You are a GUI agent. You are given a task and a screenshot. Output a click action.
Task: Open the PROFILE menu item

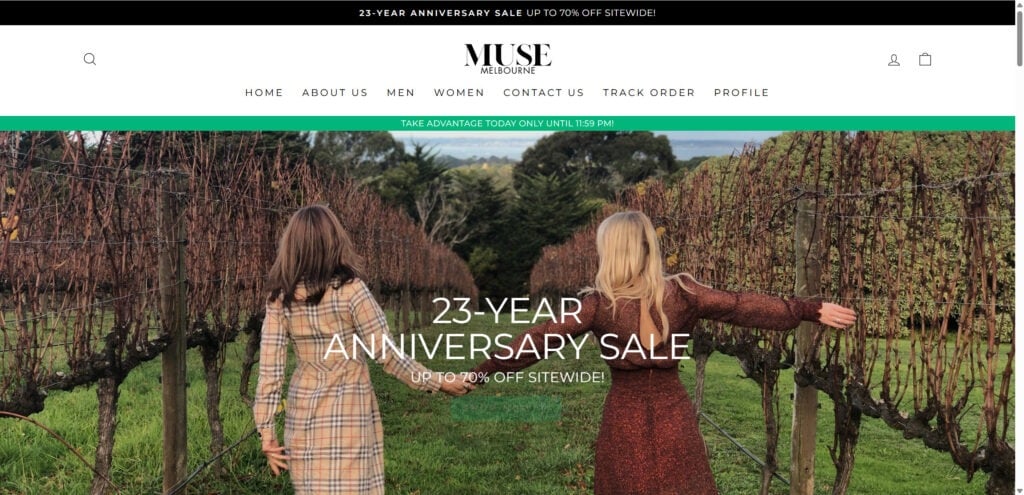click(x=741, y=93)
